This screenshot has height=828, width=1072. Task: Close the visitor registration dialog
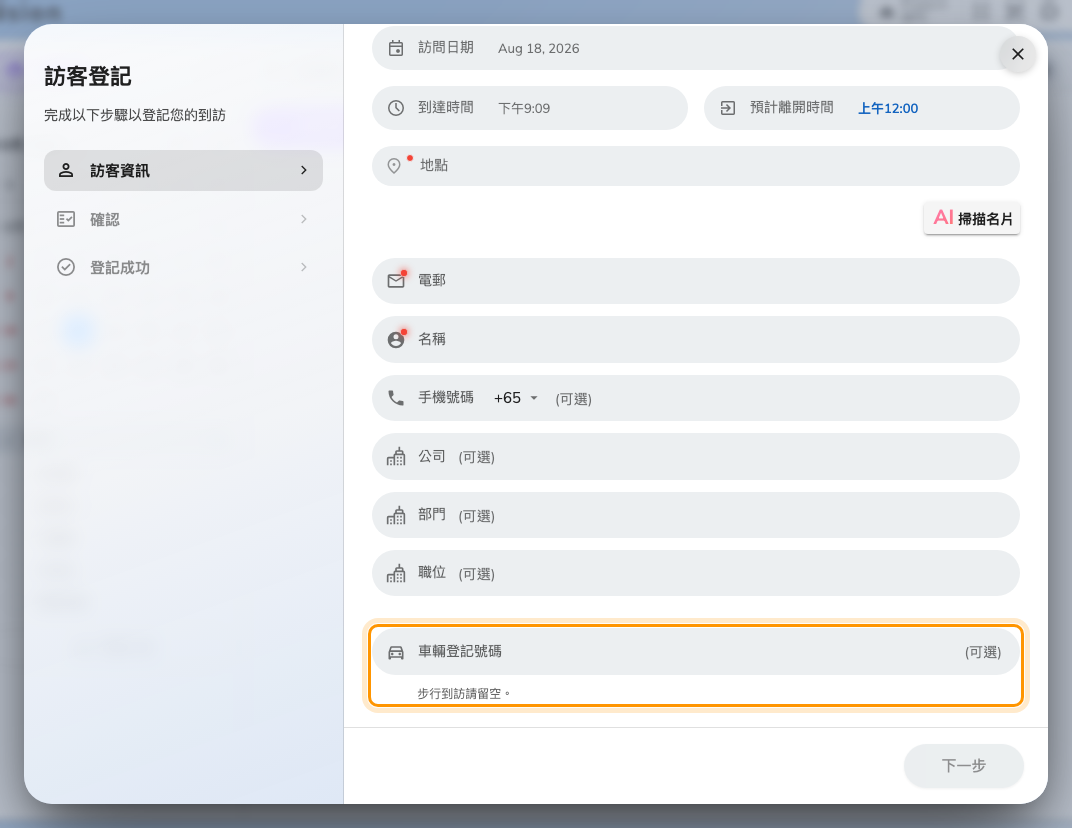[x=1017, y=54]
